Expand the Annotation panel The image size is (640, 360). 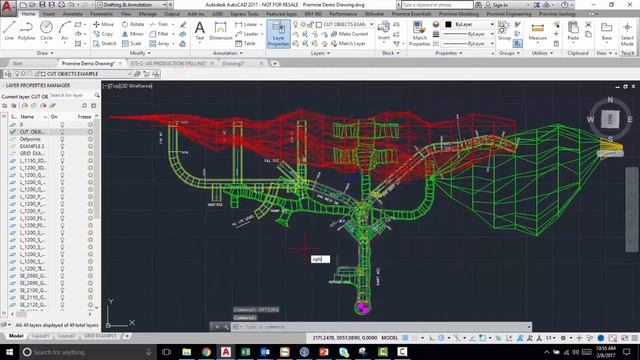coord(228,53)
